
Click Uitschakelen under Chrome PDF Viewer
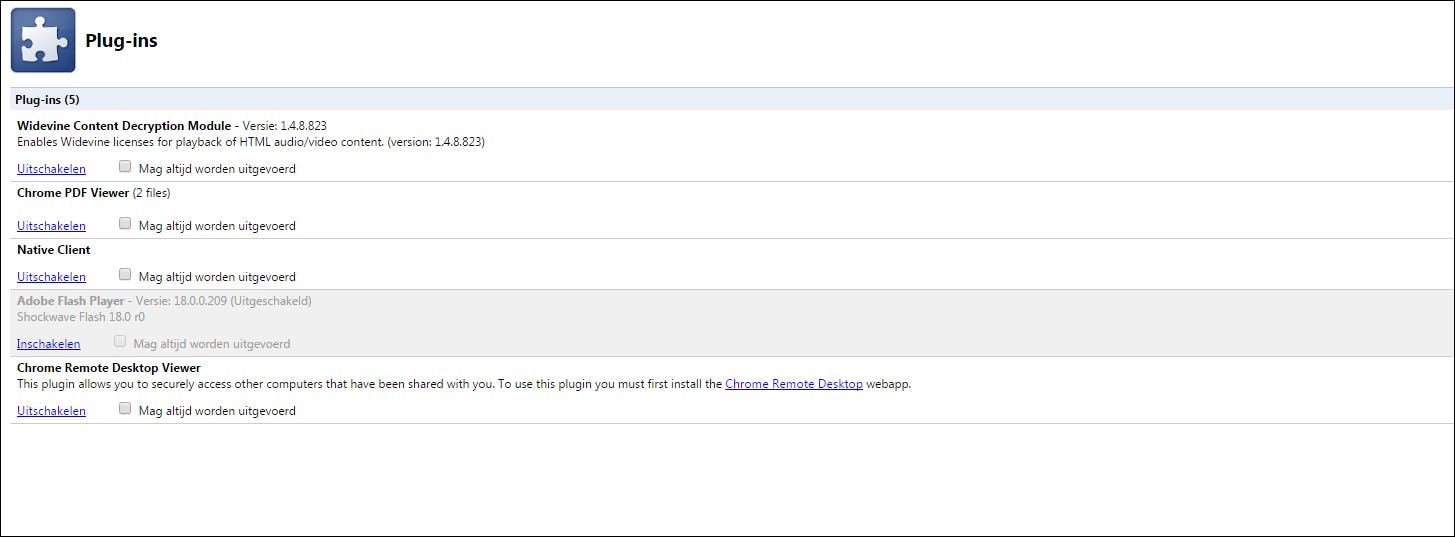click(51, 226)
